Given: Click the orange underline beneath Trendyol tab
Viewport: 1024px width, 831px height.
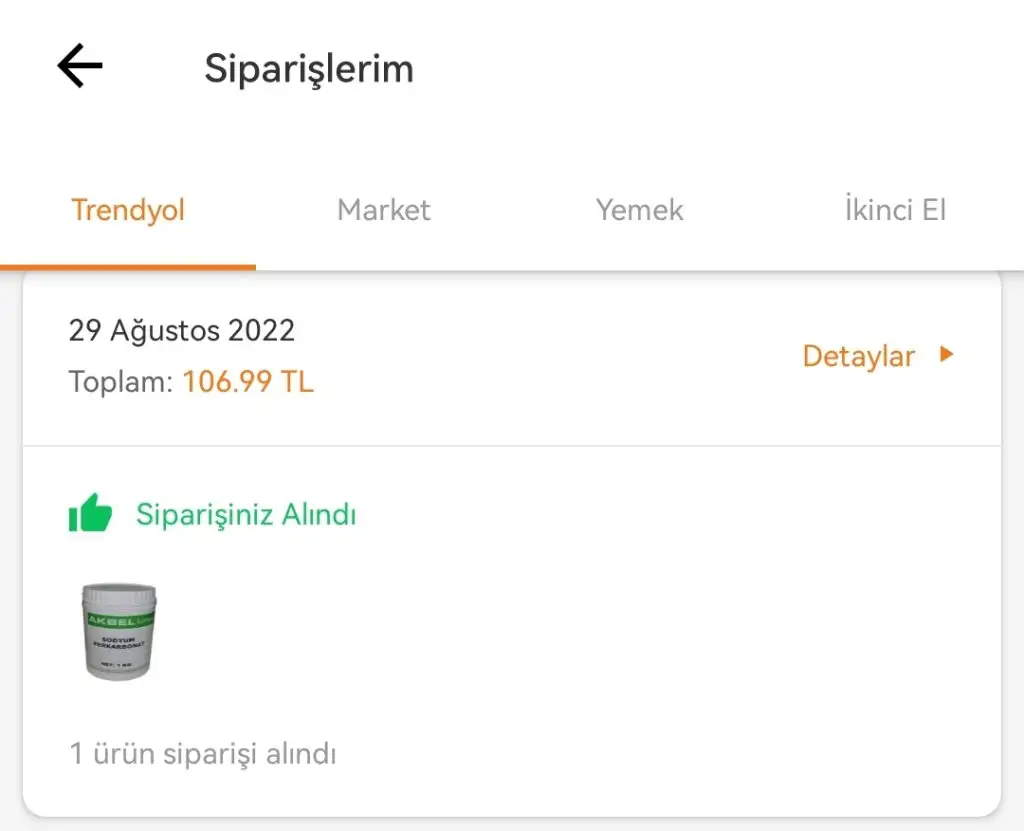Looking at the screenshot, I should point(128,267).
